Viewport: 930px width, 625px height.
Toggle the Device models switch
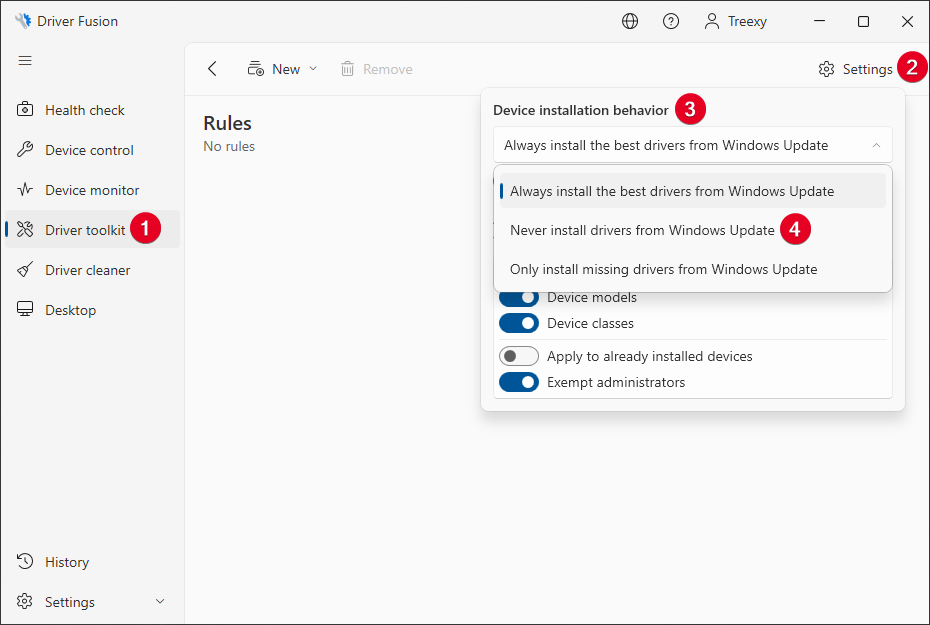tap(519, 297)
